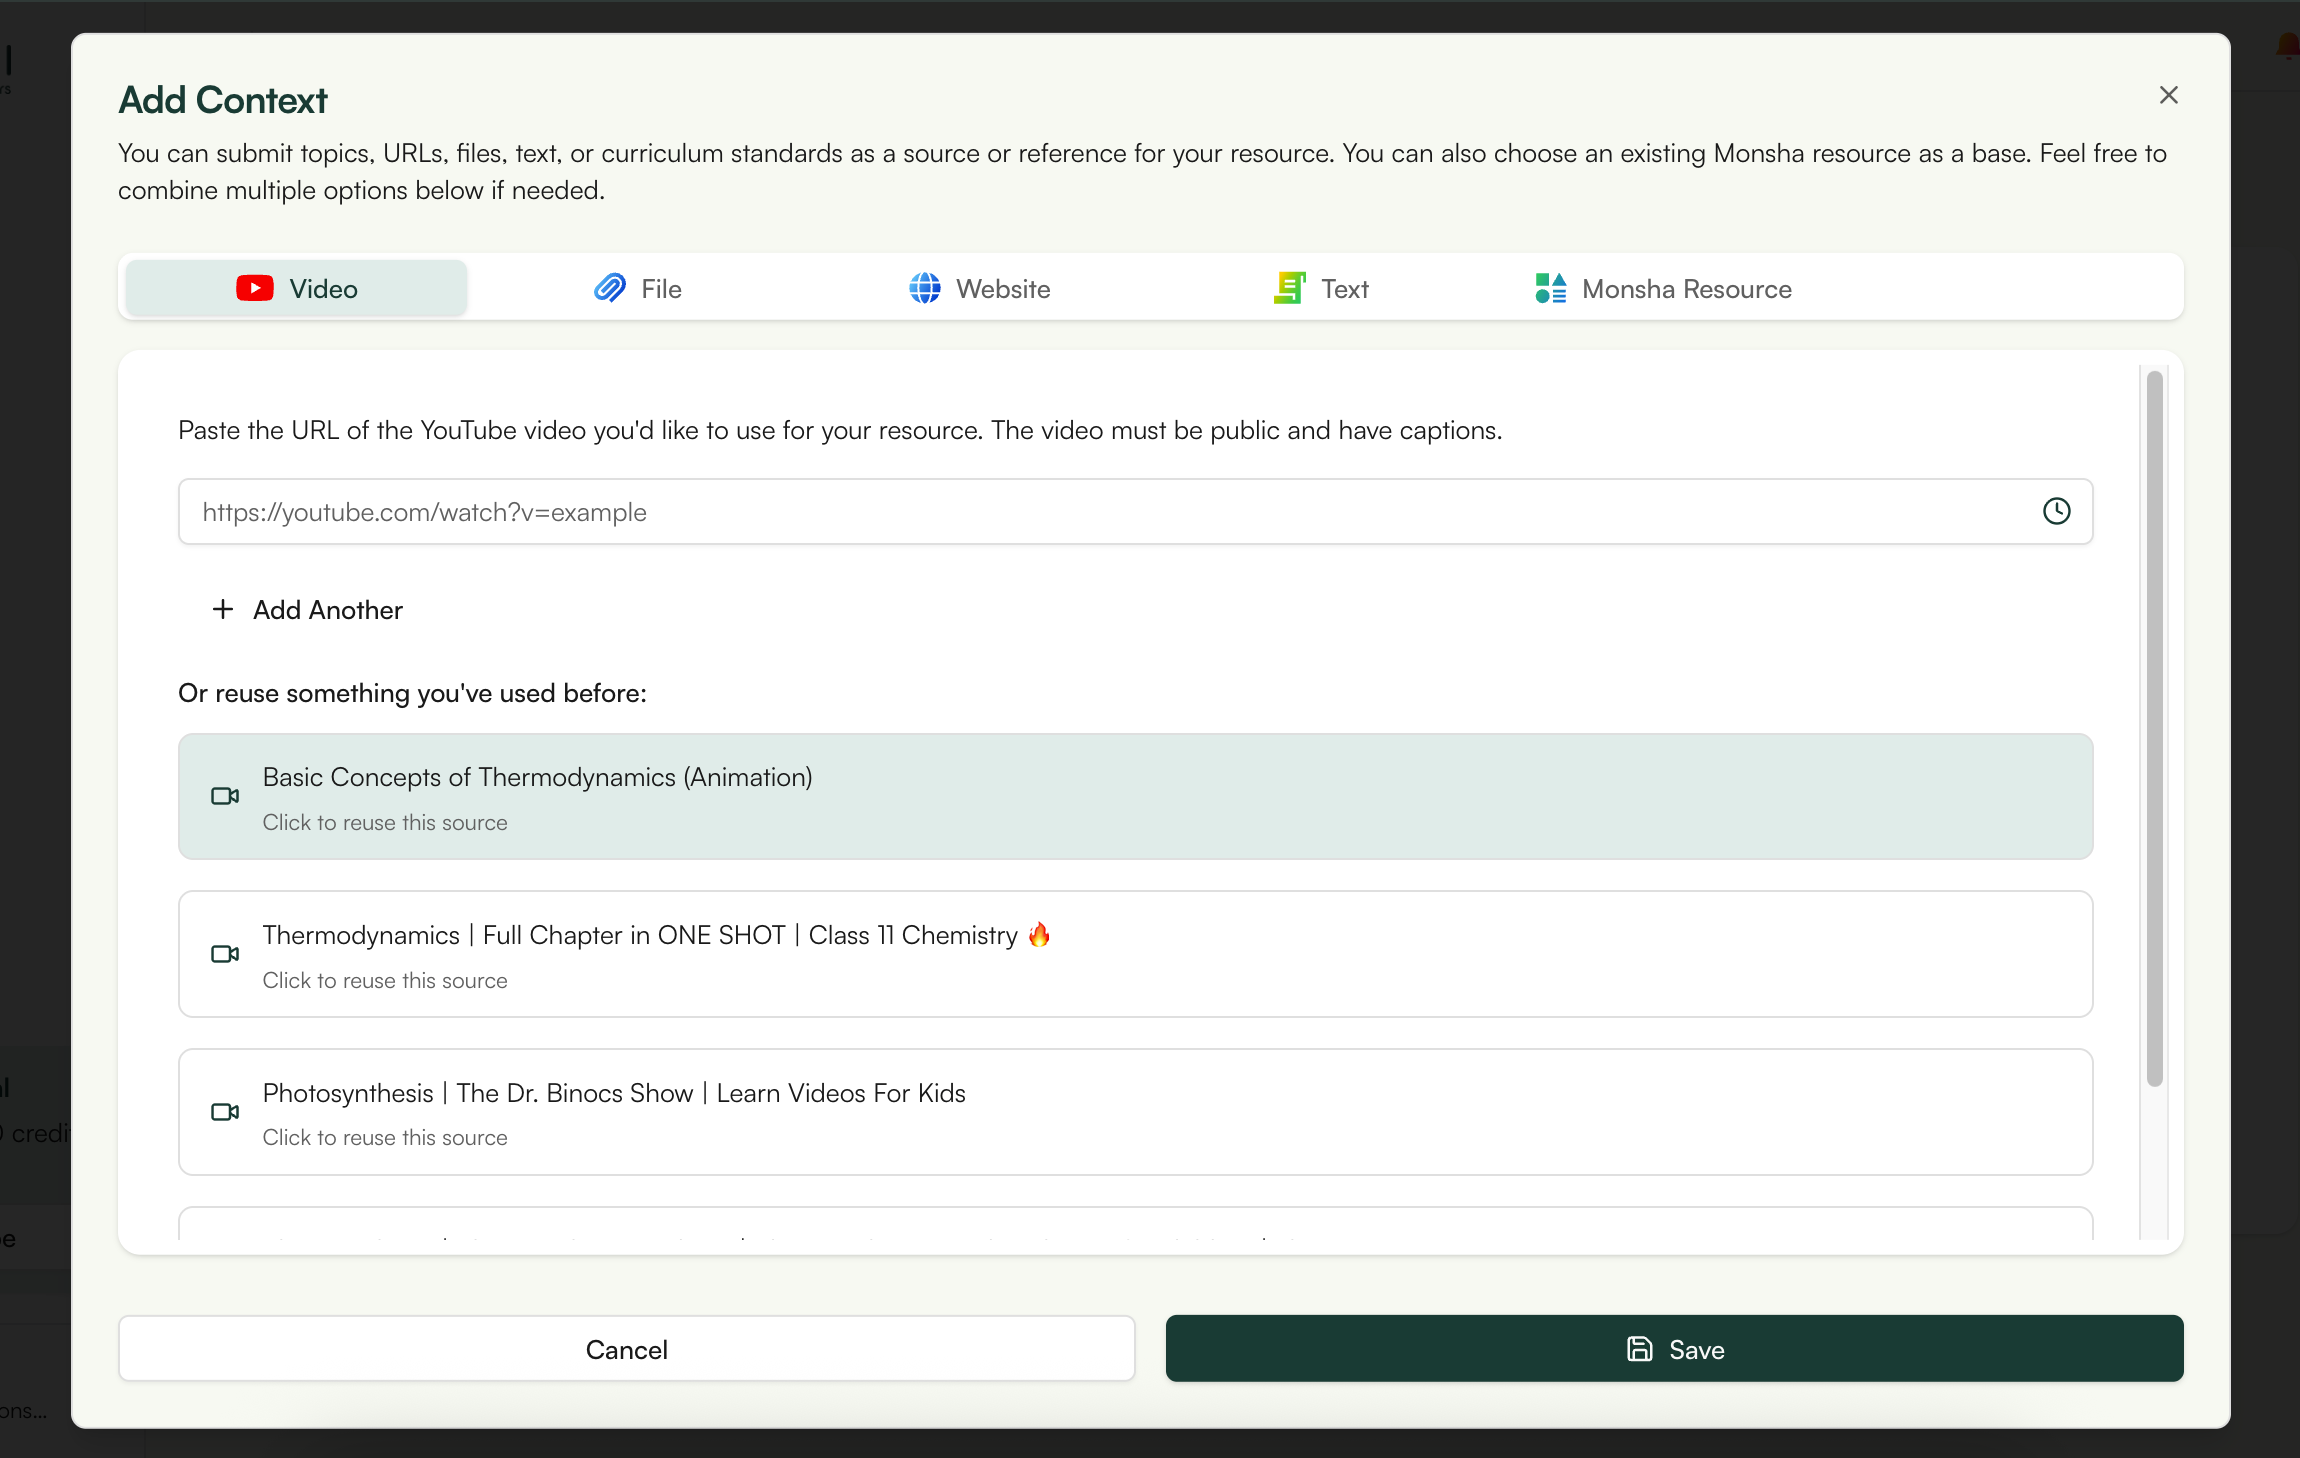This screenshot has width=2300, height=1458.
Task: Save the added context
Action: (1674, 1349)
